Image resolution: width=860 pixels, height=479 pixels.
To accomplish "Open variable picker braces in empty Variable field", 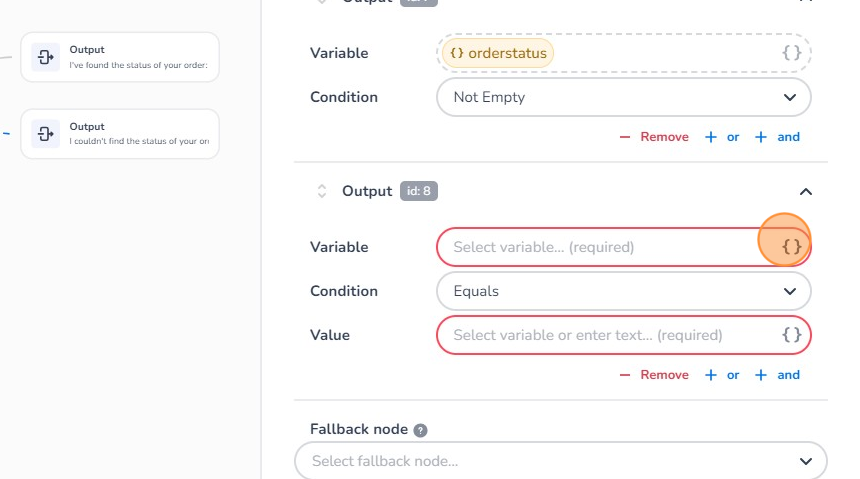I will click(791, 246).
